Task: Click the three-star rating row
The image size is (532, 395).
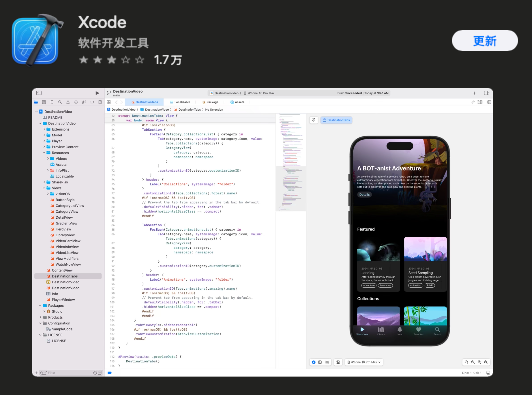Action: 112,60
